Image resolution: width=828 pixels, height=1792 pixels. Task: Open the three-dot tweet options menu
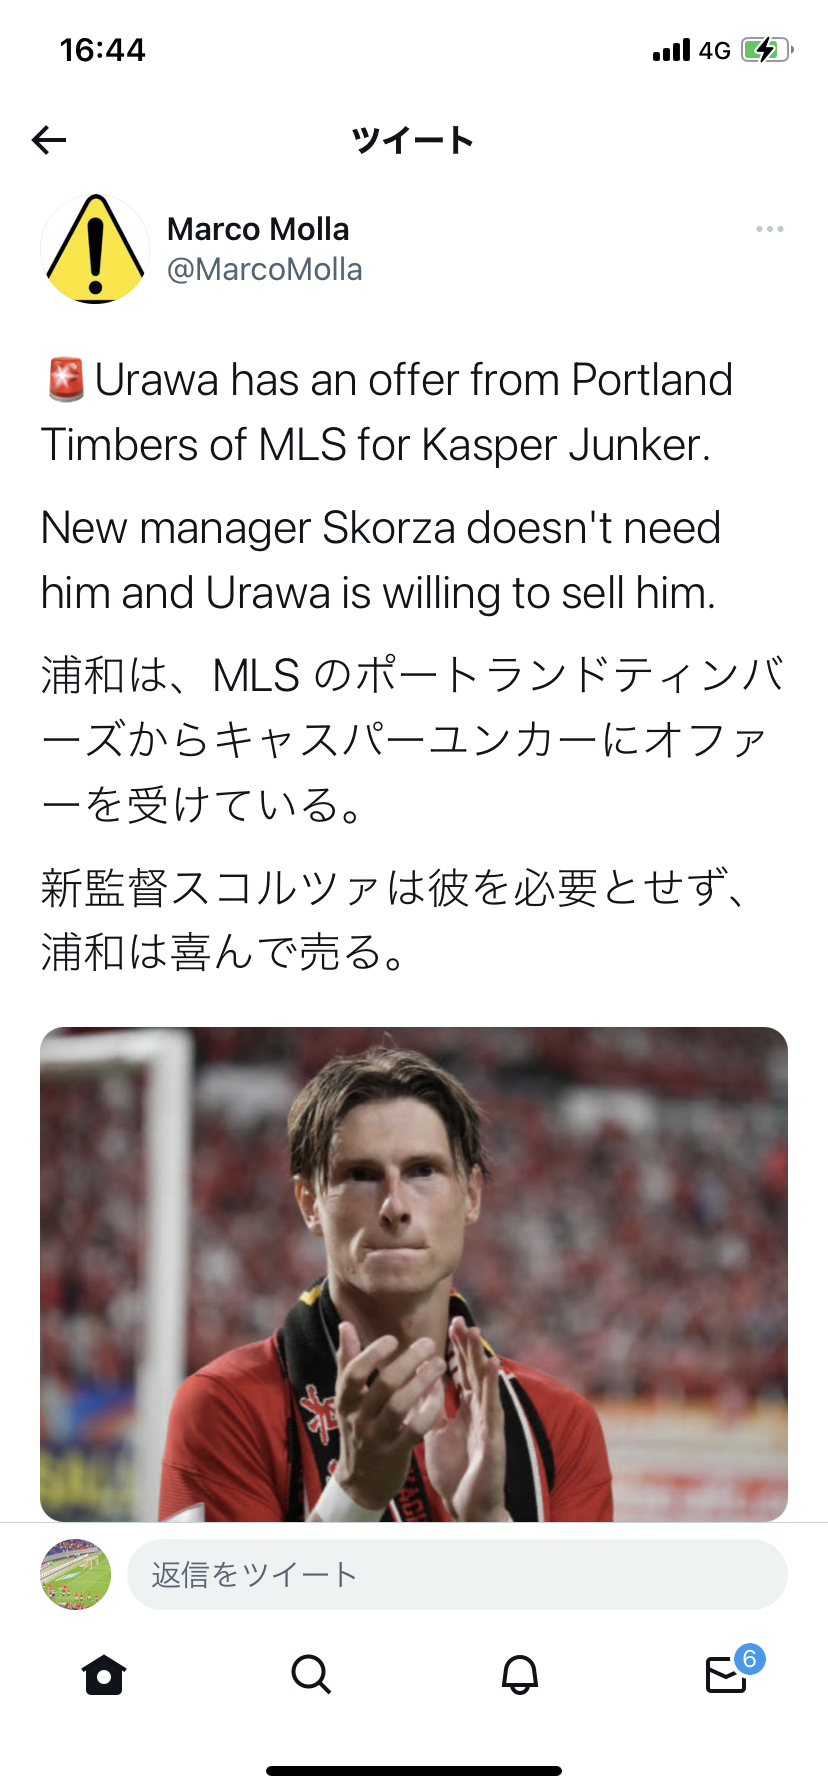[770, 230]
